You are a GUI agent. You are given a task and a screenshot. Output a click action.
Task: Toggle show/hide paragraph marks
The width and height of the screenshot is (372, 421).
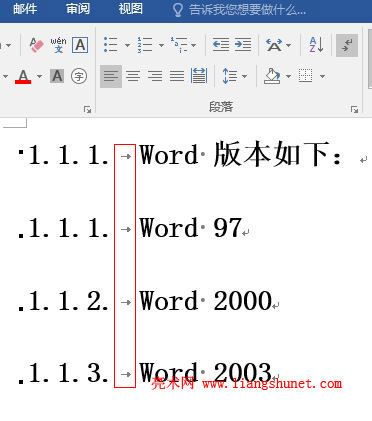point(347,45)
